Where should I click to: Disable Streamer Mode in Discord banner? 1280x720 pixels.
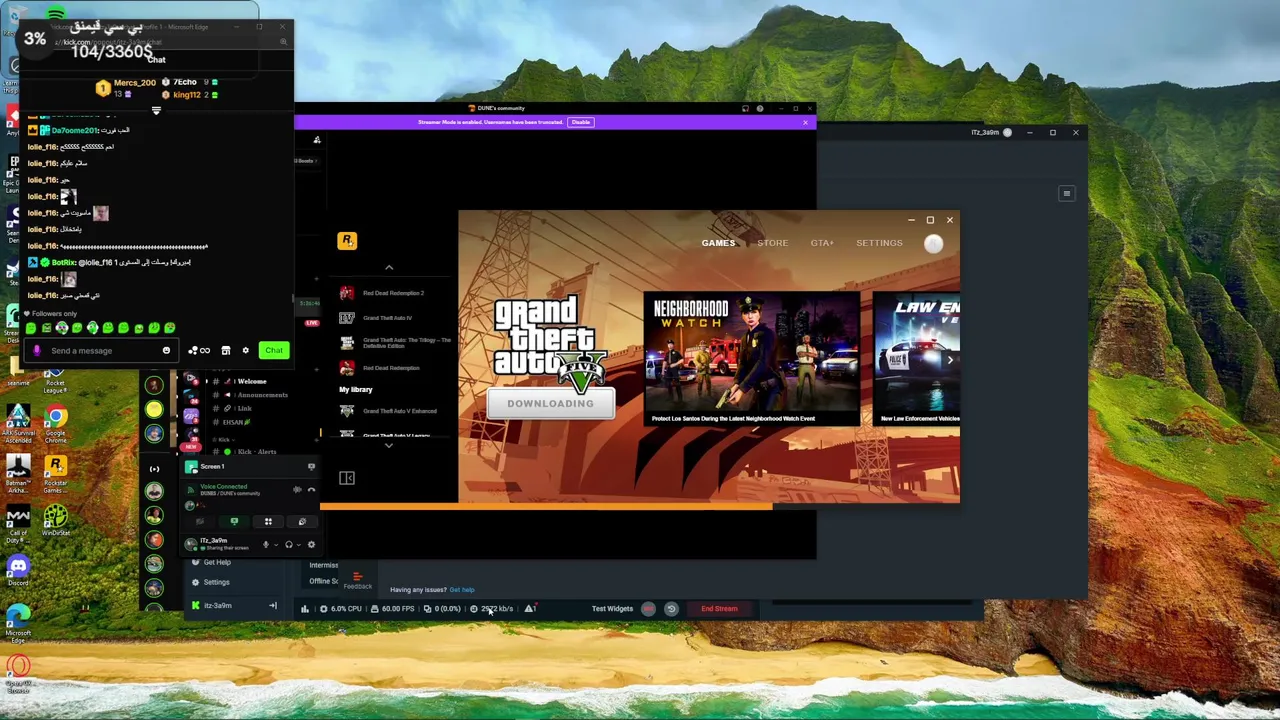[581, 122]
